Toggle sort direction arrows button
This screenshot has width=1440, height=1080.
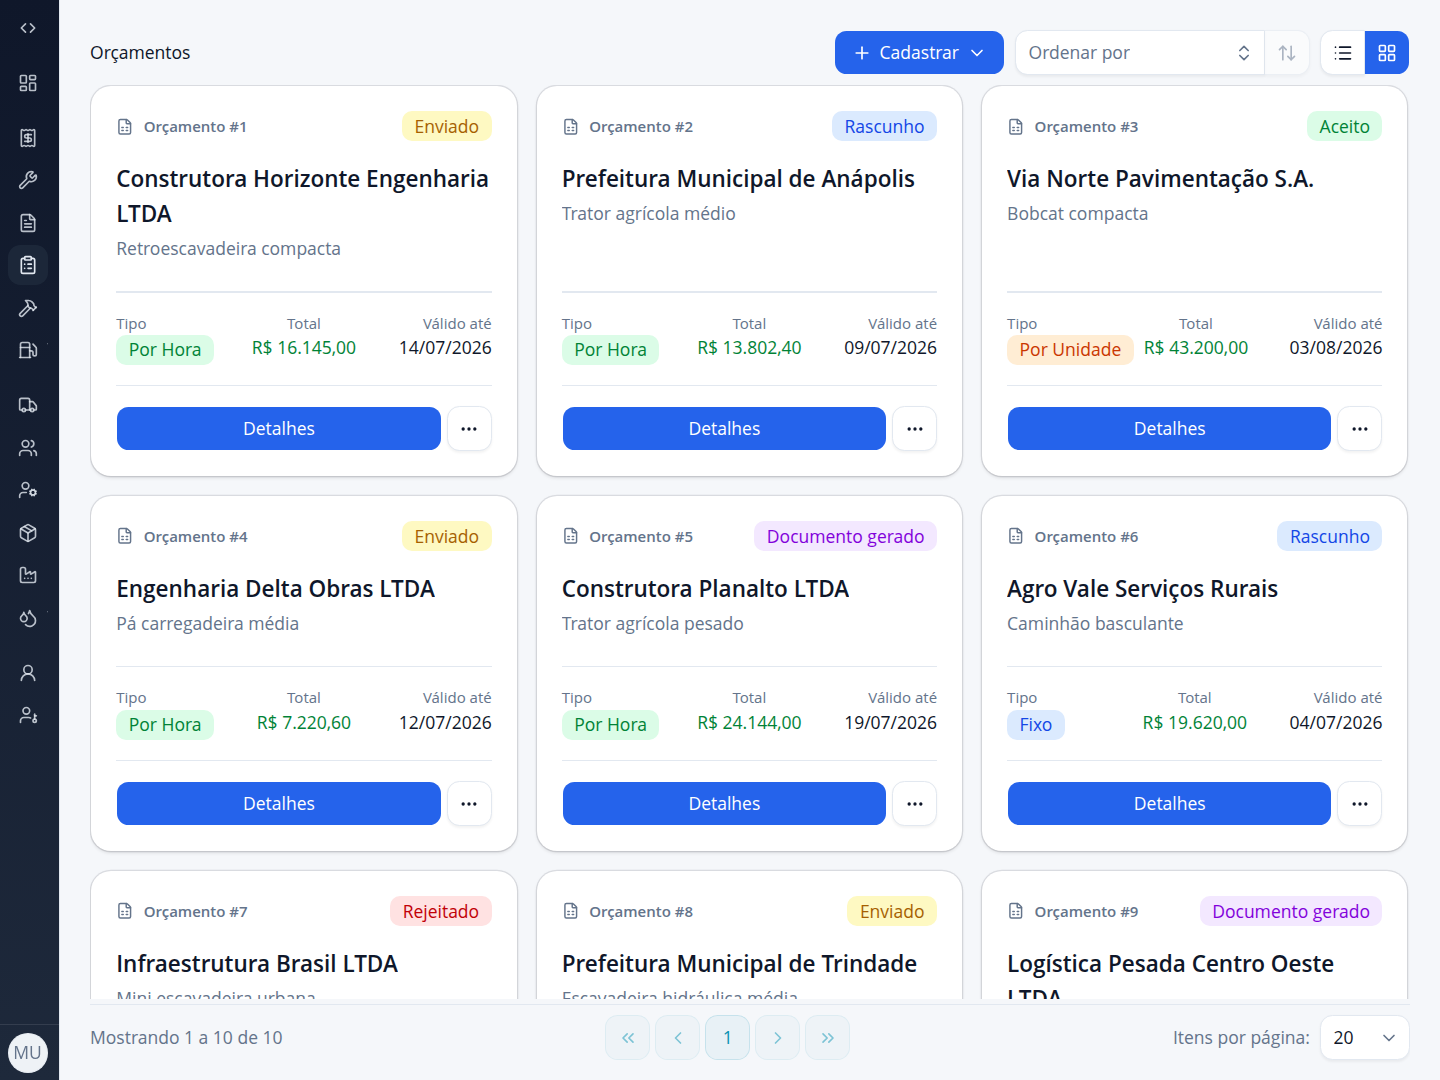(1287, 53)
